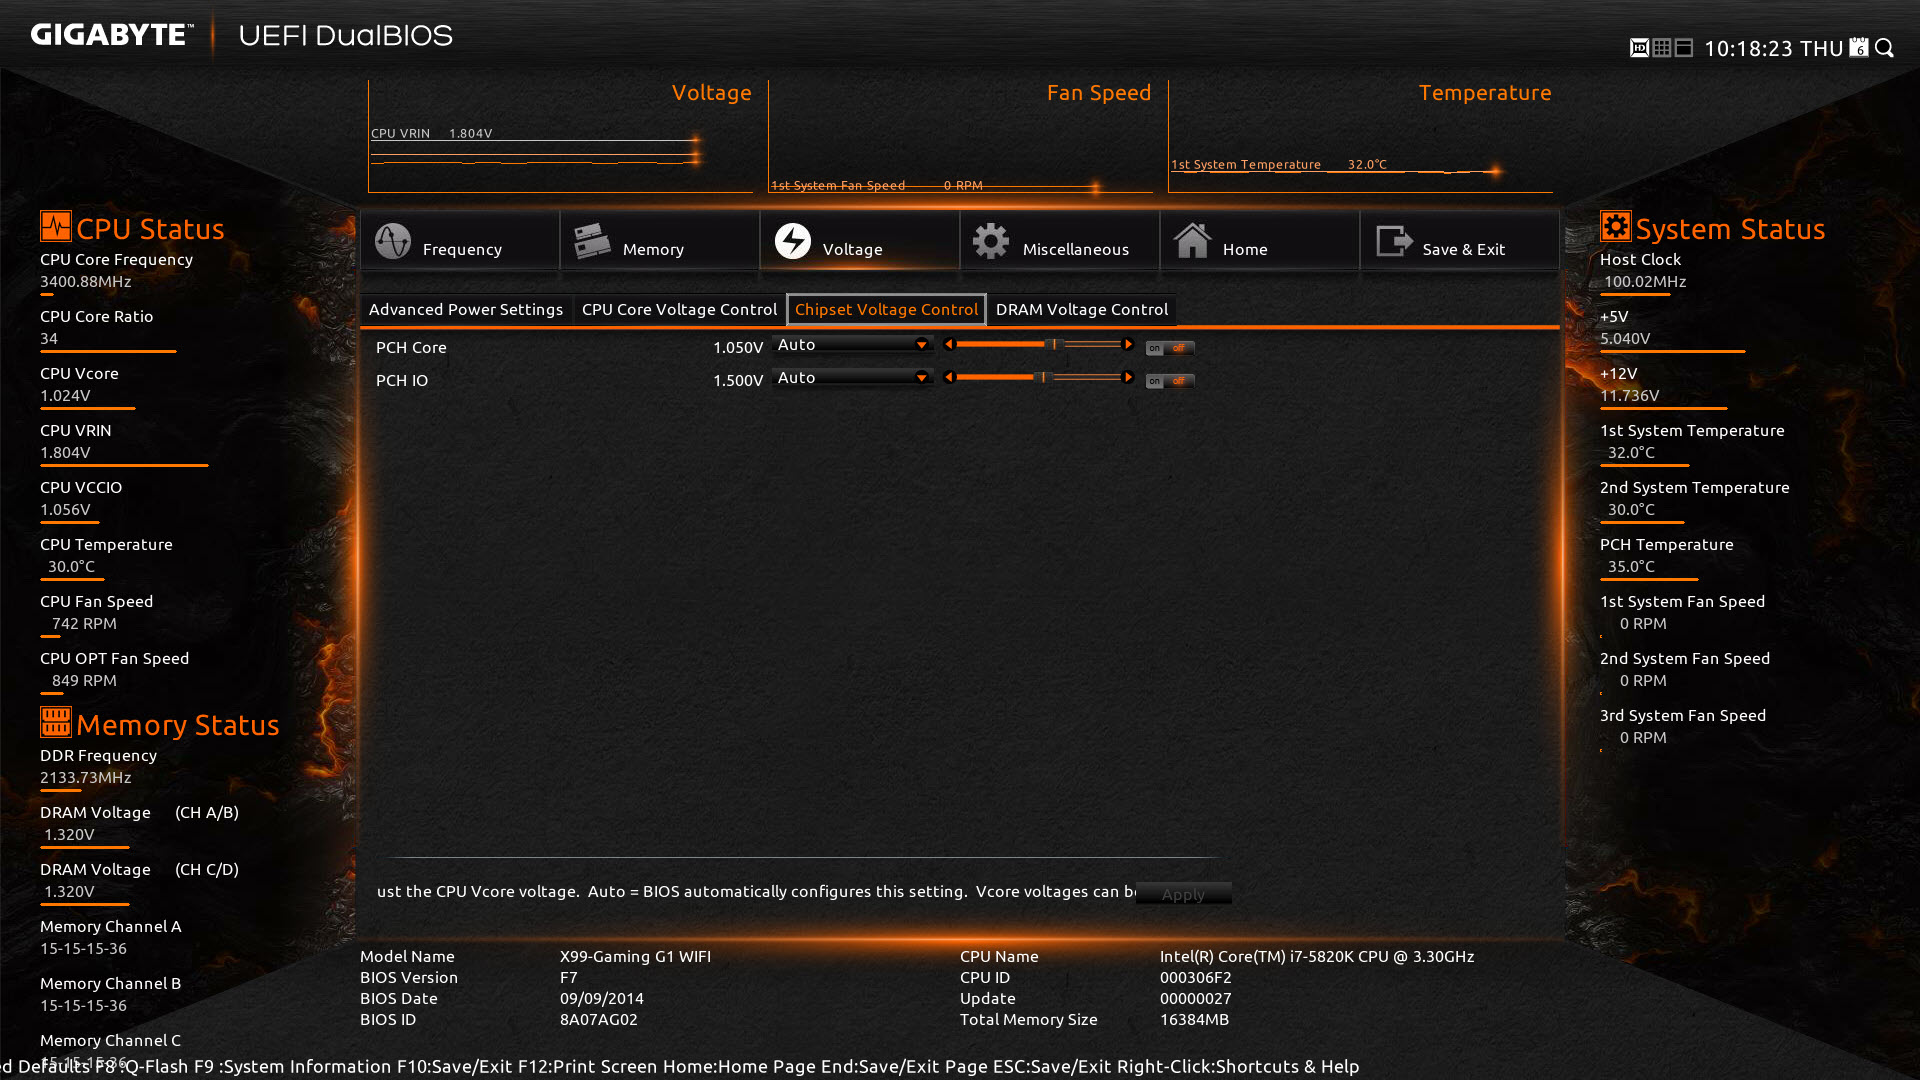Open the Frequency tab
This screenshot has height=1080, width=1920.
point(460,241)
